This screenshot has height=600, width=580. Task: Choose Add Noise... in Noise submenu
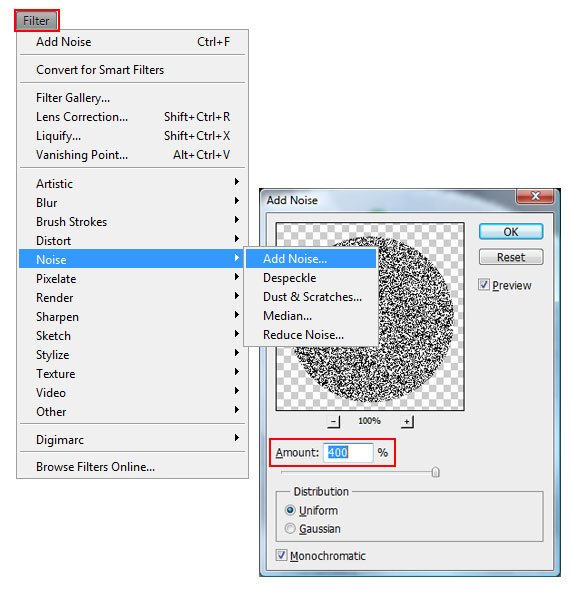(x=311, y=259)
